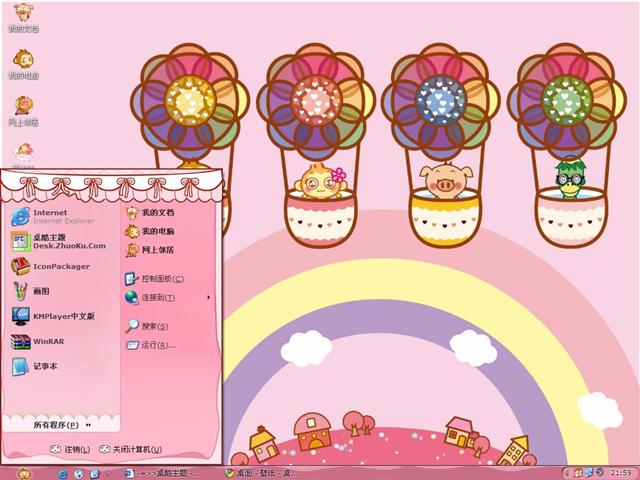Click the 21:59 clock in system tray
This screenshot has width=640, height=480.
(x=621, y=473)
